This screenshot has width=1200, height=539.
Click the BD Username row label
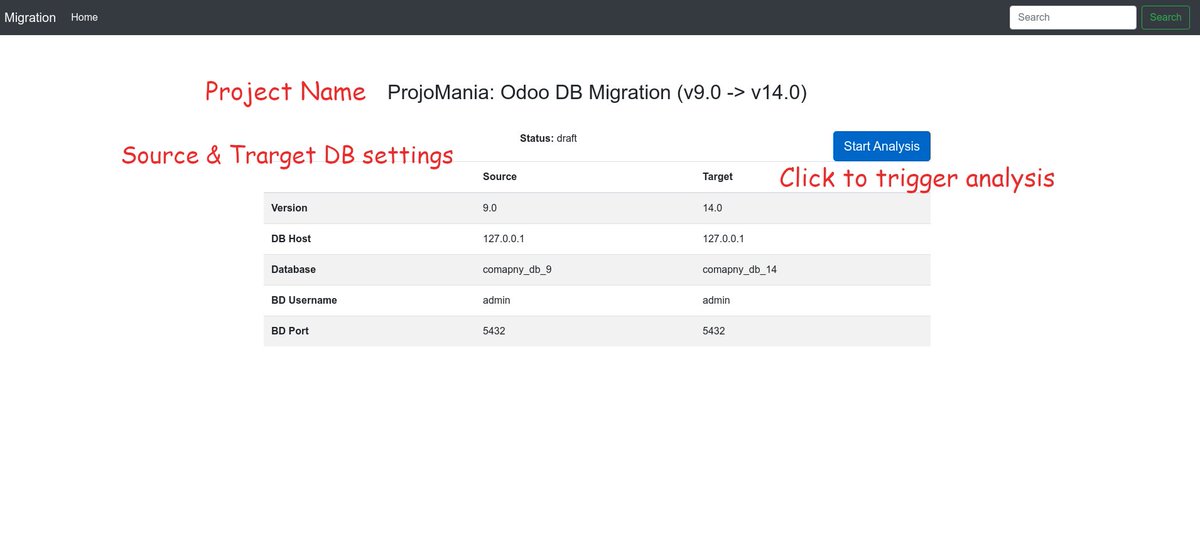(x=304, y=300)
